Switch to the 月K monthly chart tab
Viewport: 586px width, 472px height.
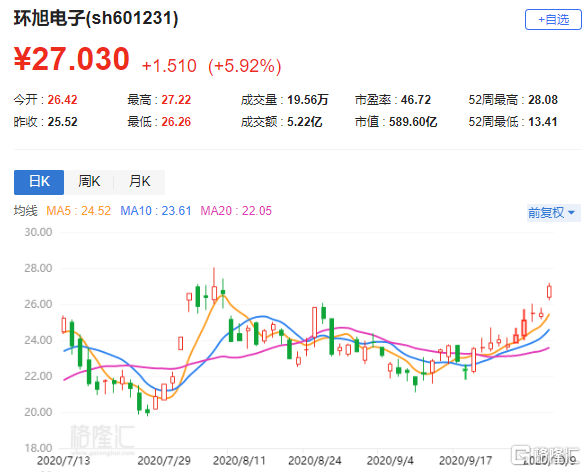[x=139, y=182]
